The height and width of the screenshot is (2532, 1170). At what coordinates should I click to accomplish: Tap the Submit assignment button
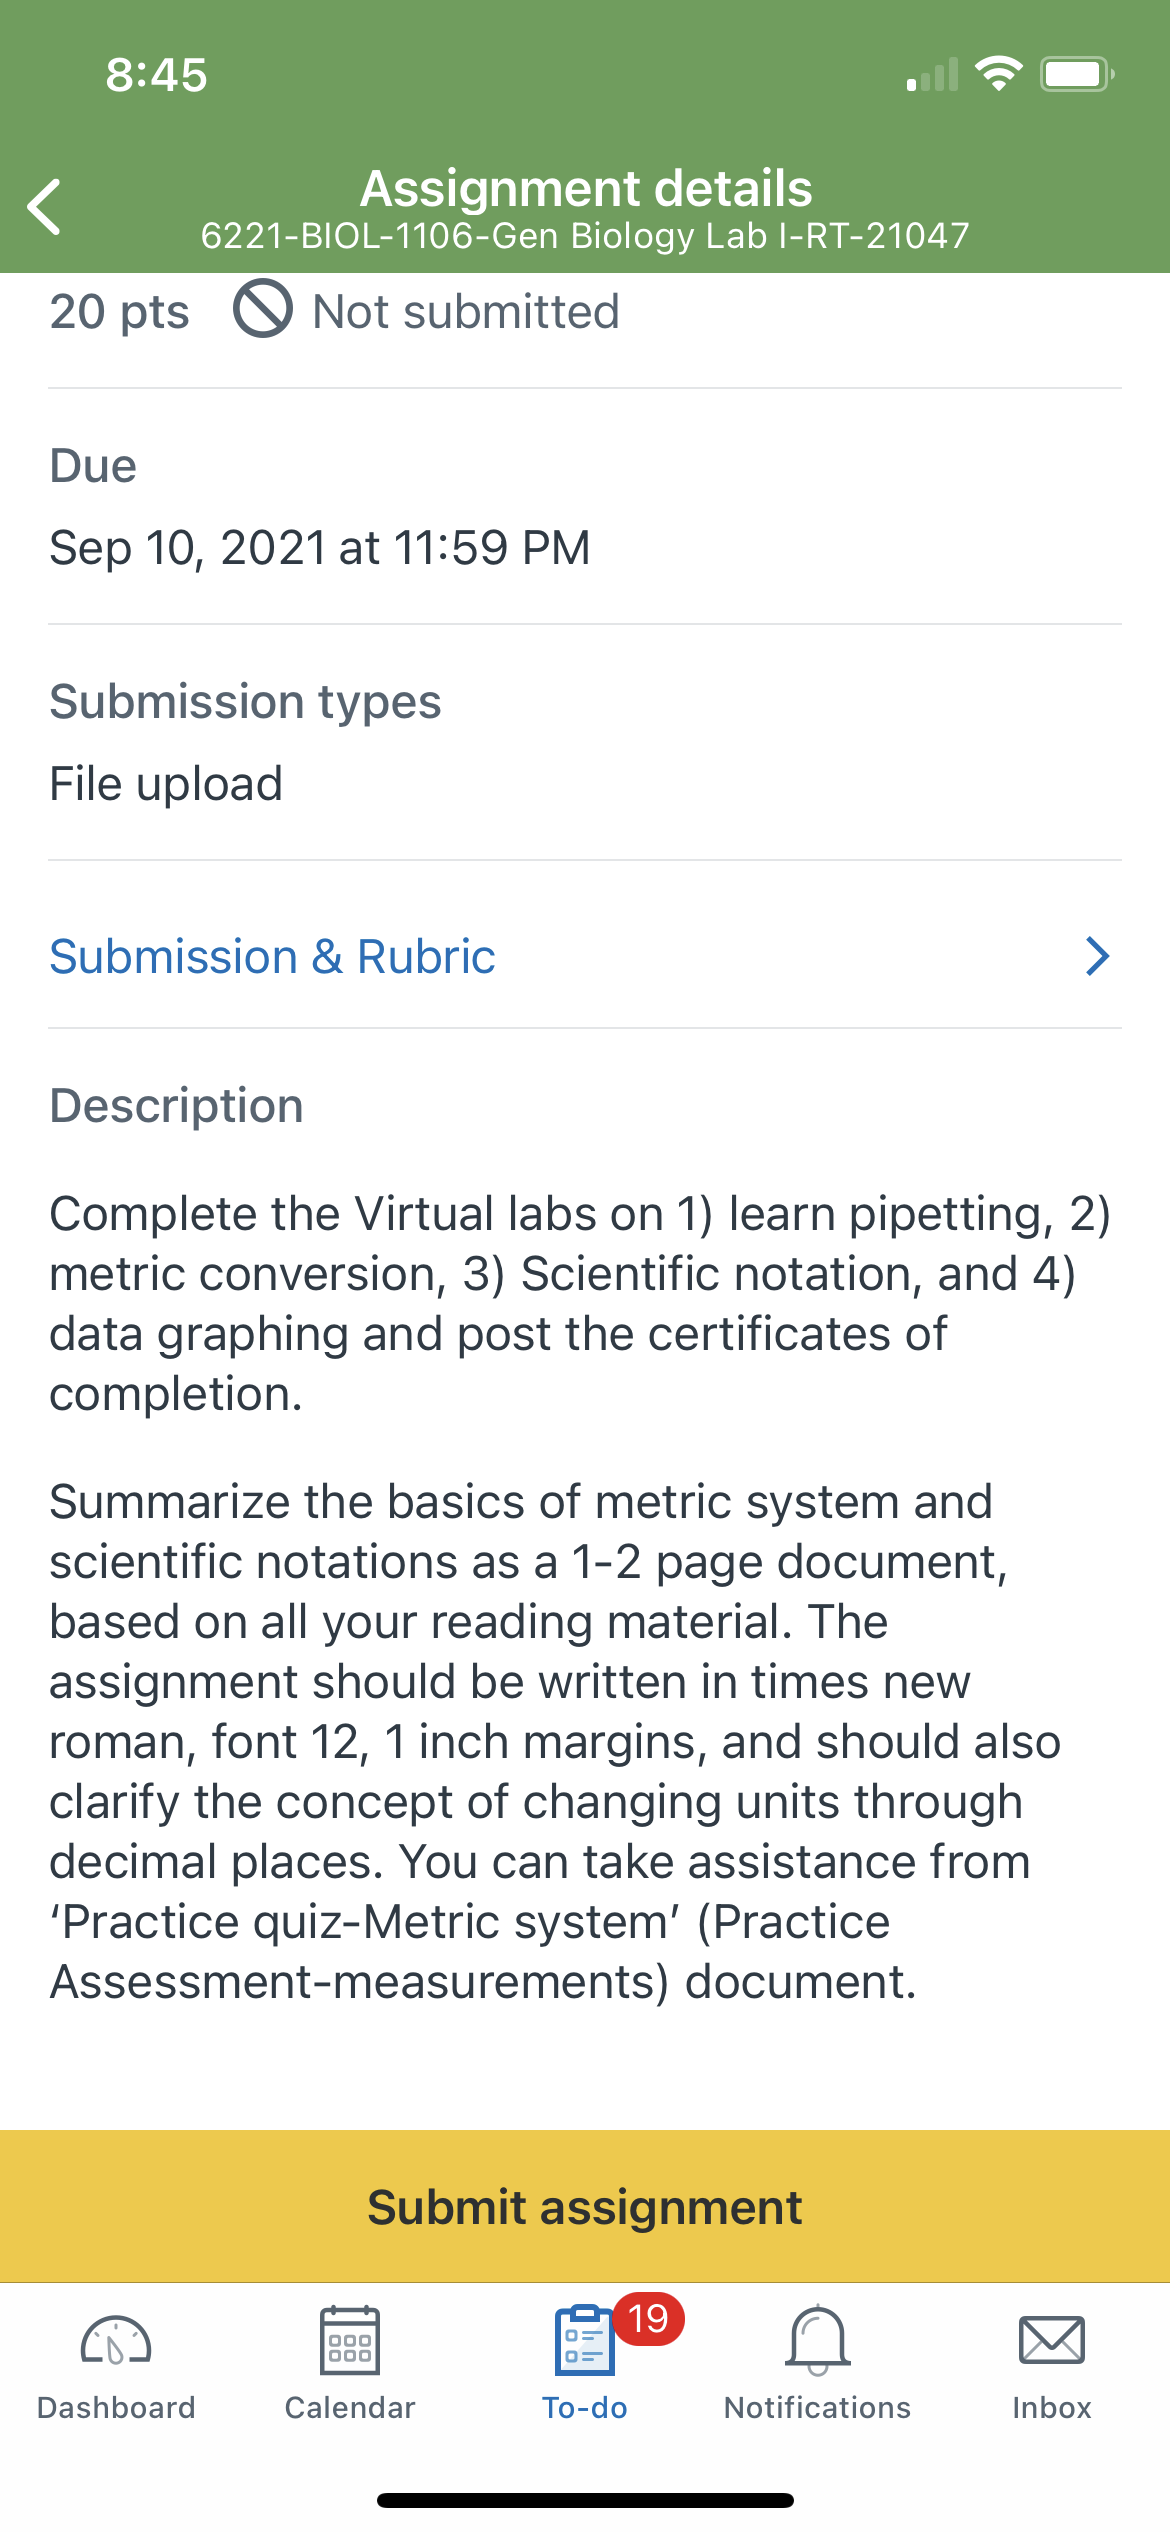click(x=585, y=2206)
